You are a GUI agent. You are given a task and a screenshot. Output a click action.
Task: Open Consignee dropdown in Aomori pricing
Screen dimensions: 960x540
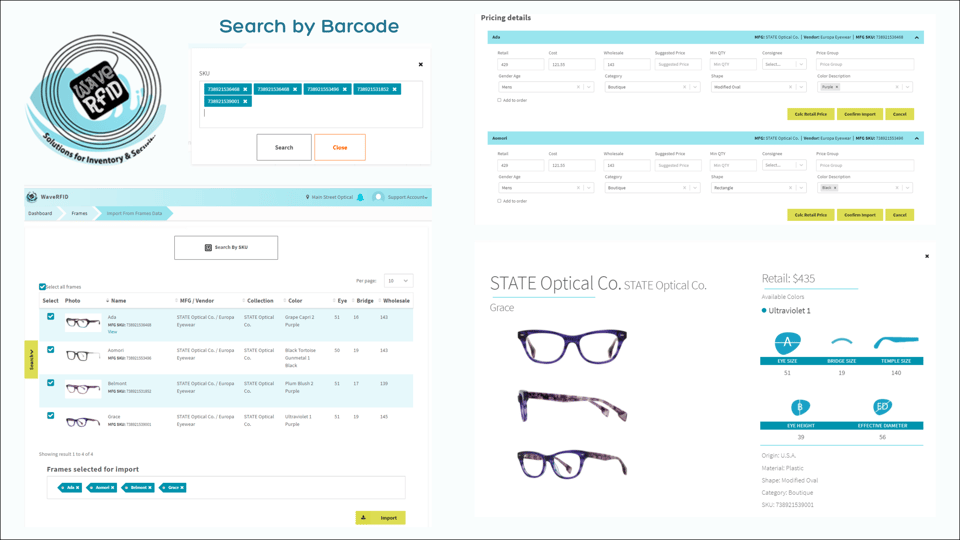(x=784, y=165)
